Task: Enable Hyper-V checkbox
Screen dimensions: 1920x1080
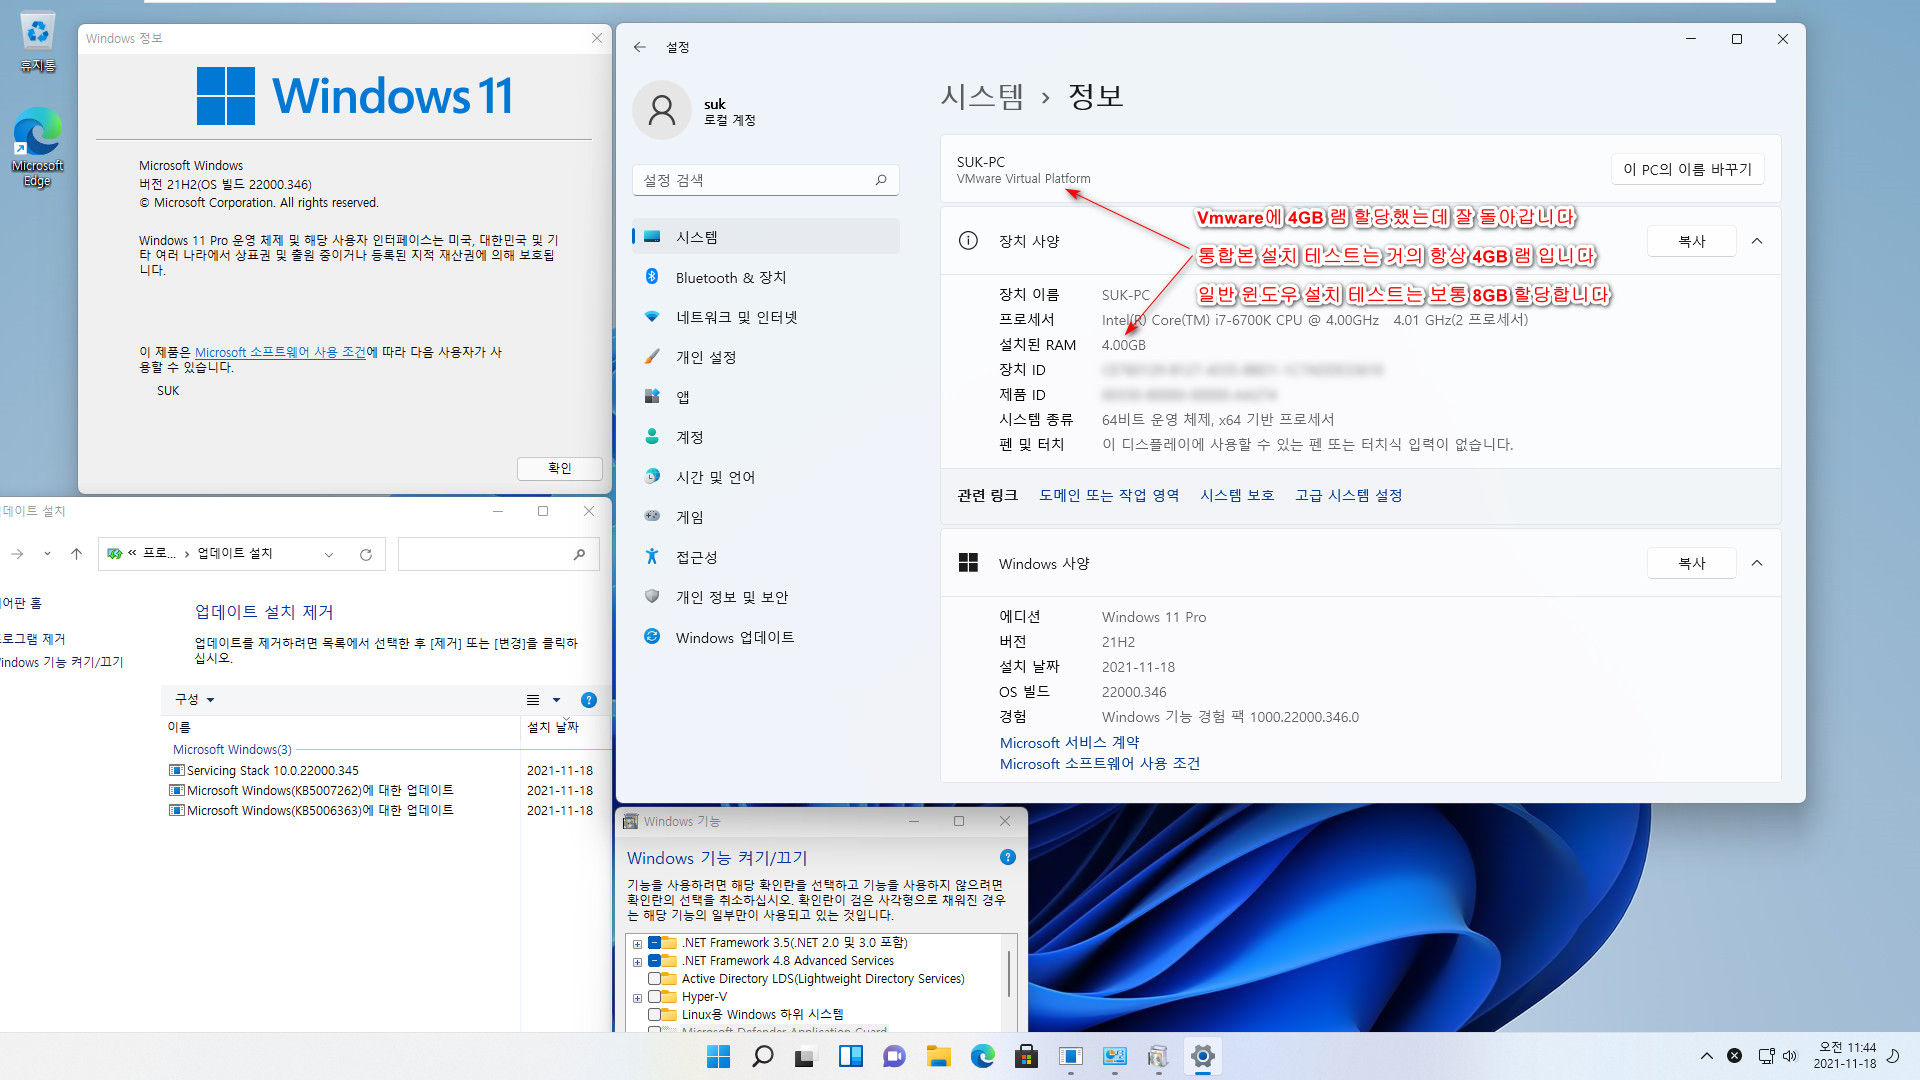Action: tap(654, 996)
